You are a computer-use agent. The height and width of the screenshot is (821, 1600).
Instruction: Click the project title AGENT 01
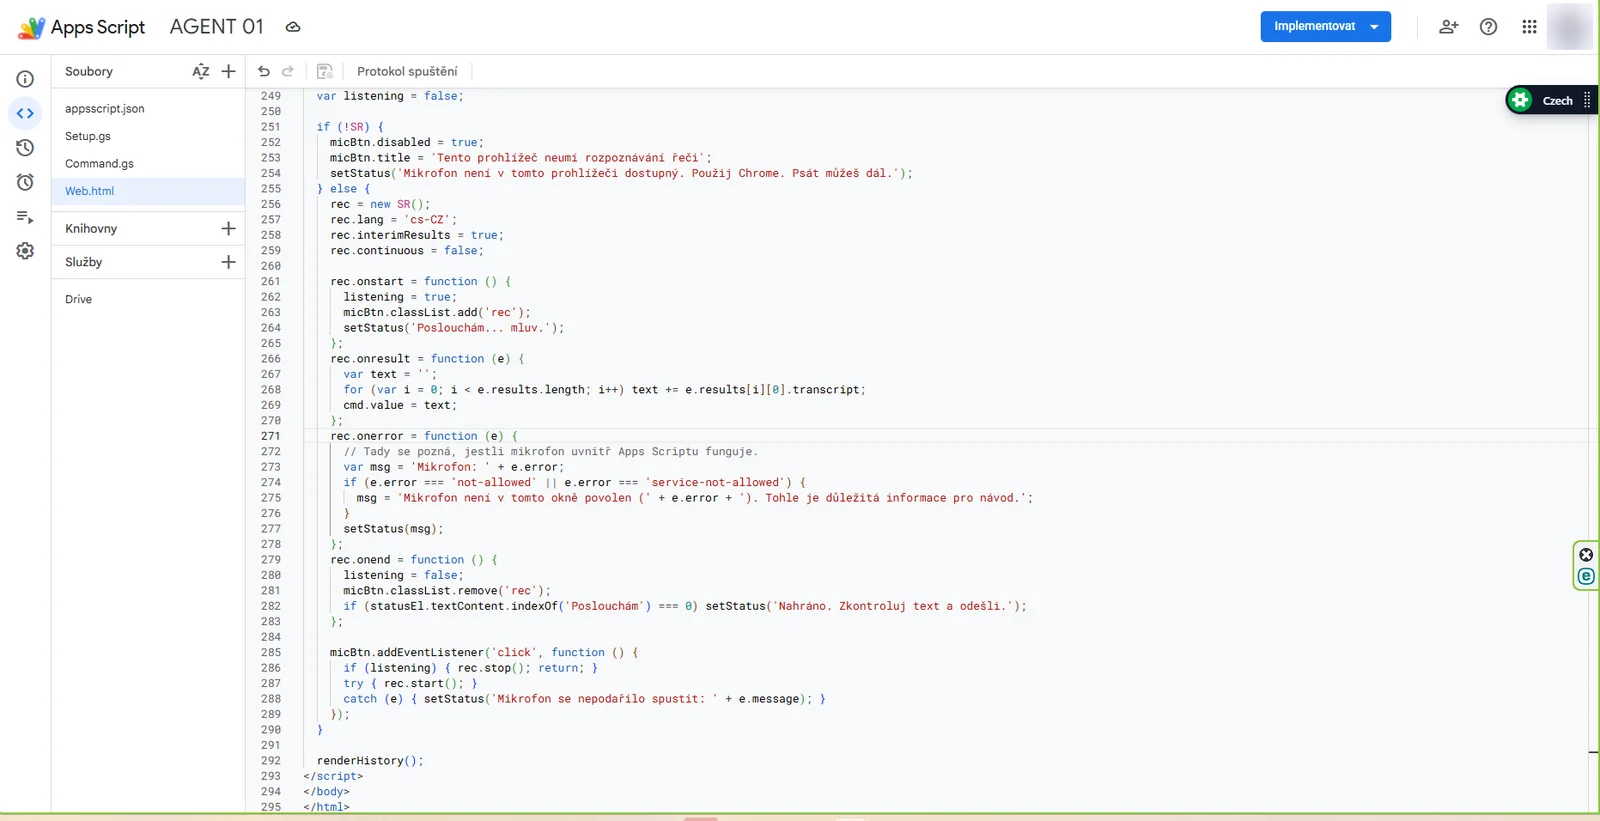coord(217,27)
